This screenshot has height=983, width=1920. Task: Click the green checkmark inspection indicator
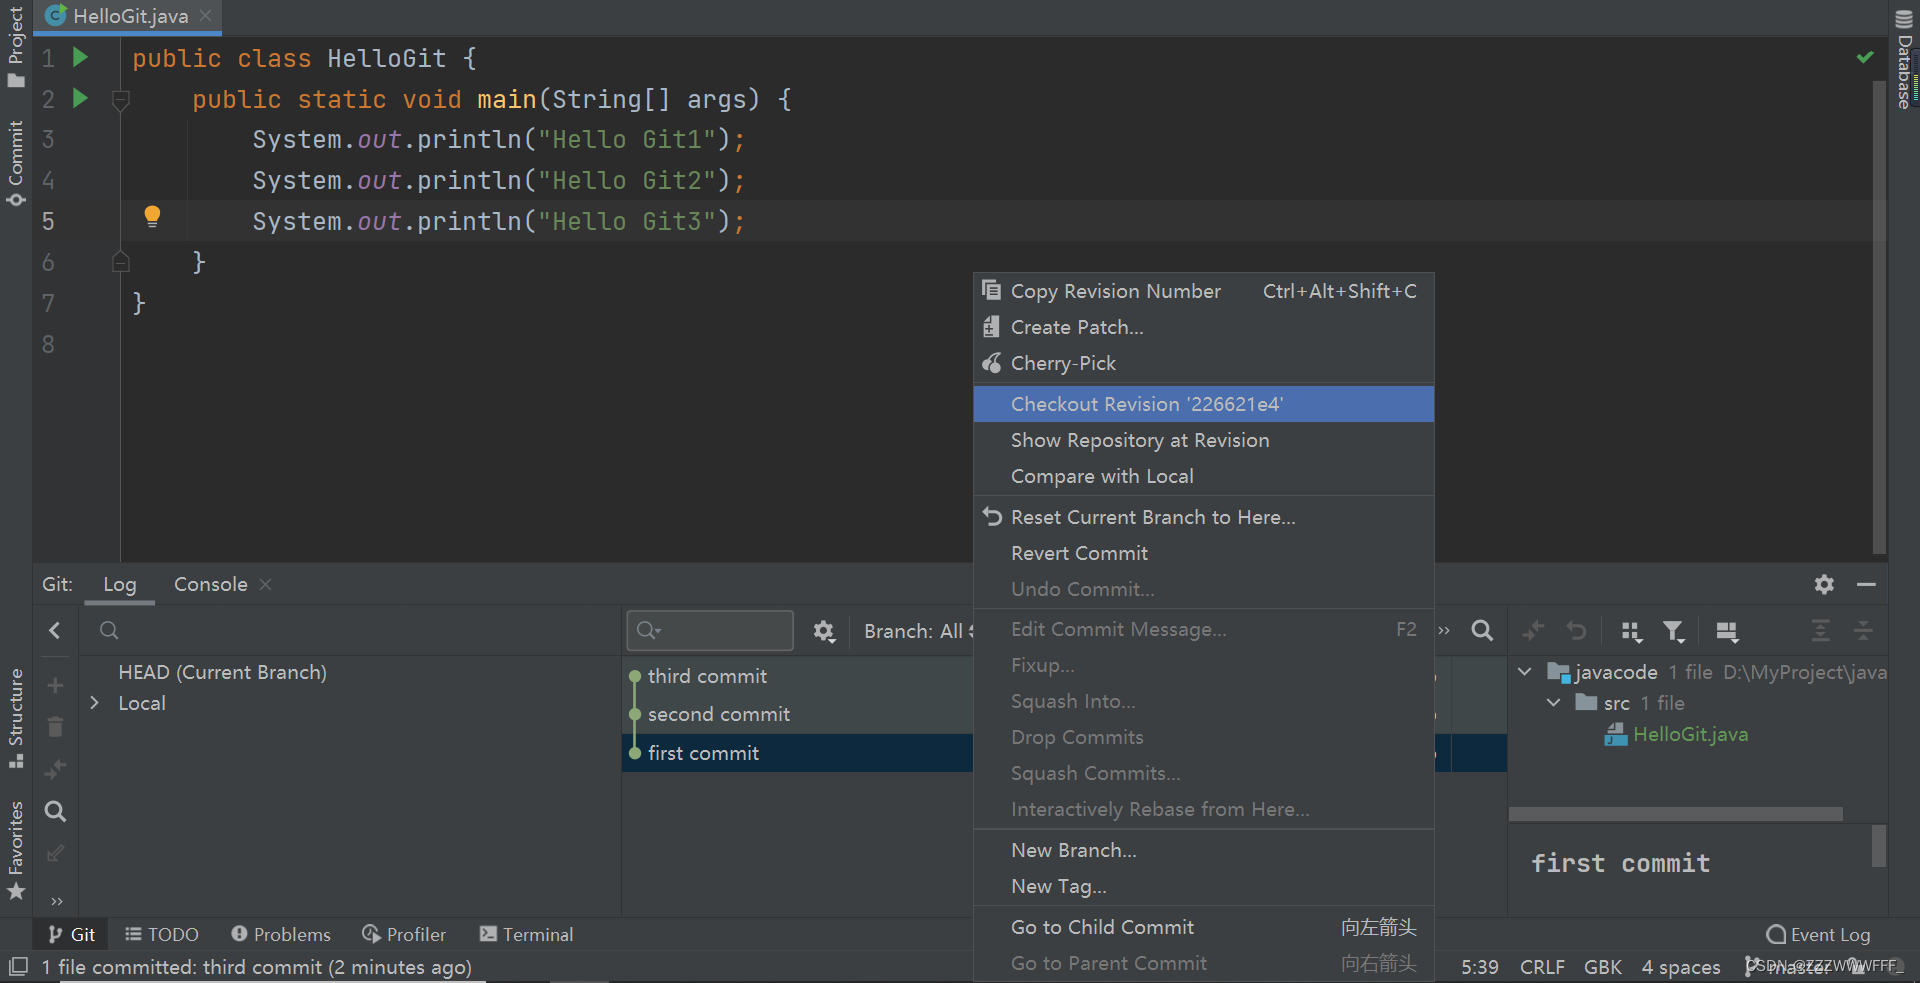[1865, 57]
